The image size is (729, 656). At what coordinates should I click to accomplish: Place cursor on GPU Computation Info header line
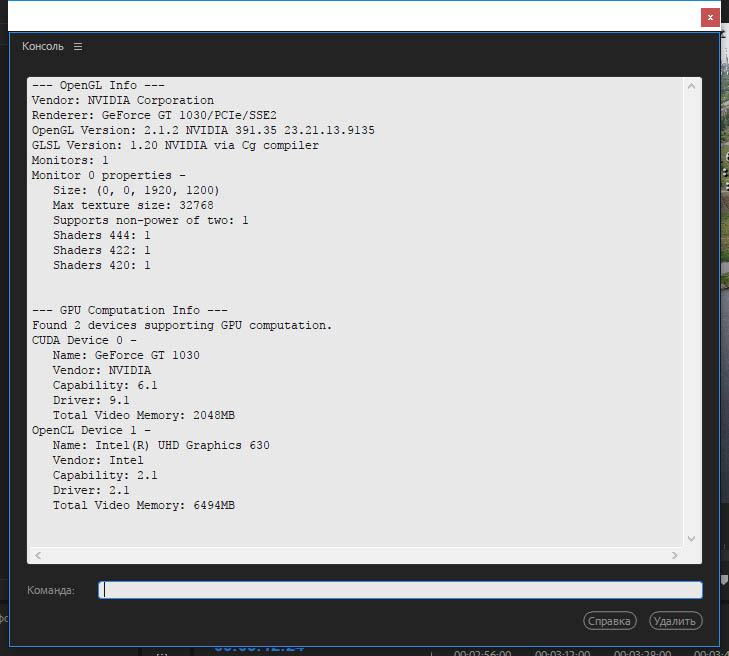(x=130, y=311)
